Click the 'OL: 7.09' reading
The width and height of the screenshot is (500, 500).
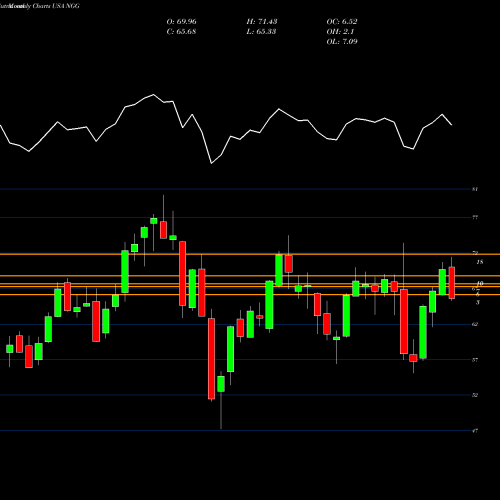click(x=342, y=42)
